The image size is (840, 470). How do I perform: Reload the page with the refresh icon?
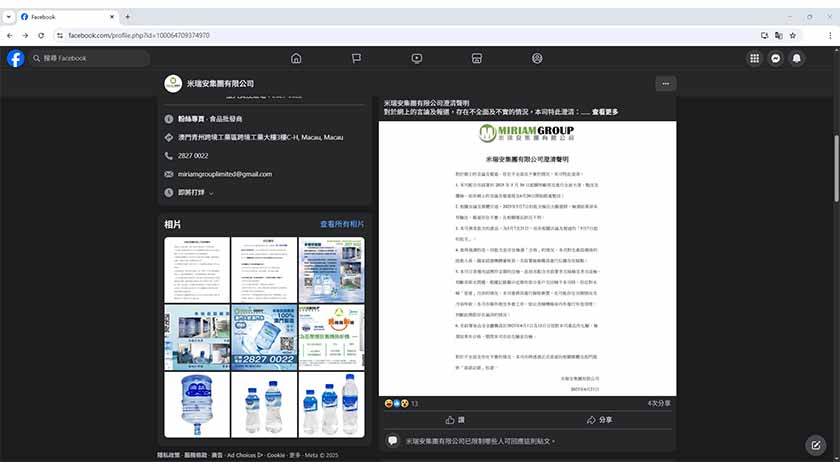coord(41,35)
